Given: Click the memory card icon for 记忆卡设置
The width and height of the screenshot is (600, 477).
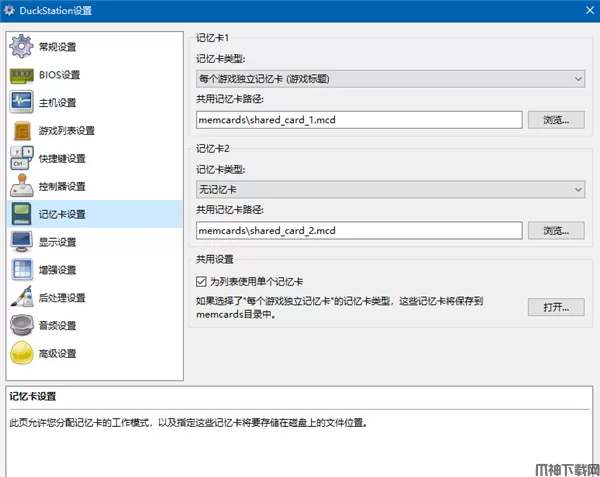Looking at the screenshot, I should pyautogui.click(x=21, y=214).
